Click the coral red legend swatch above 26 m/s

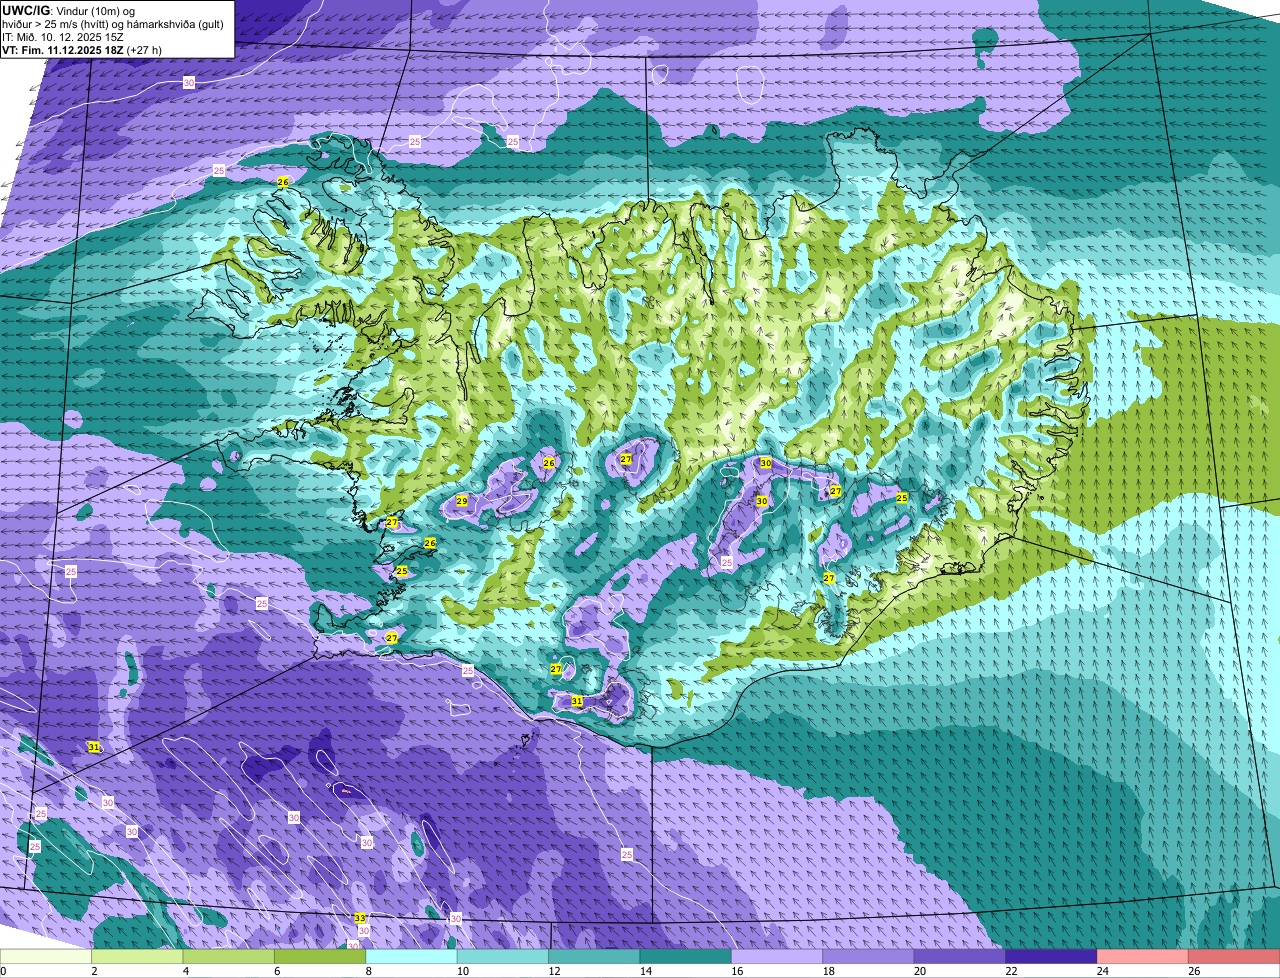1234,957
